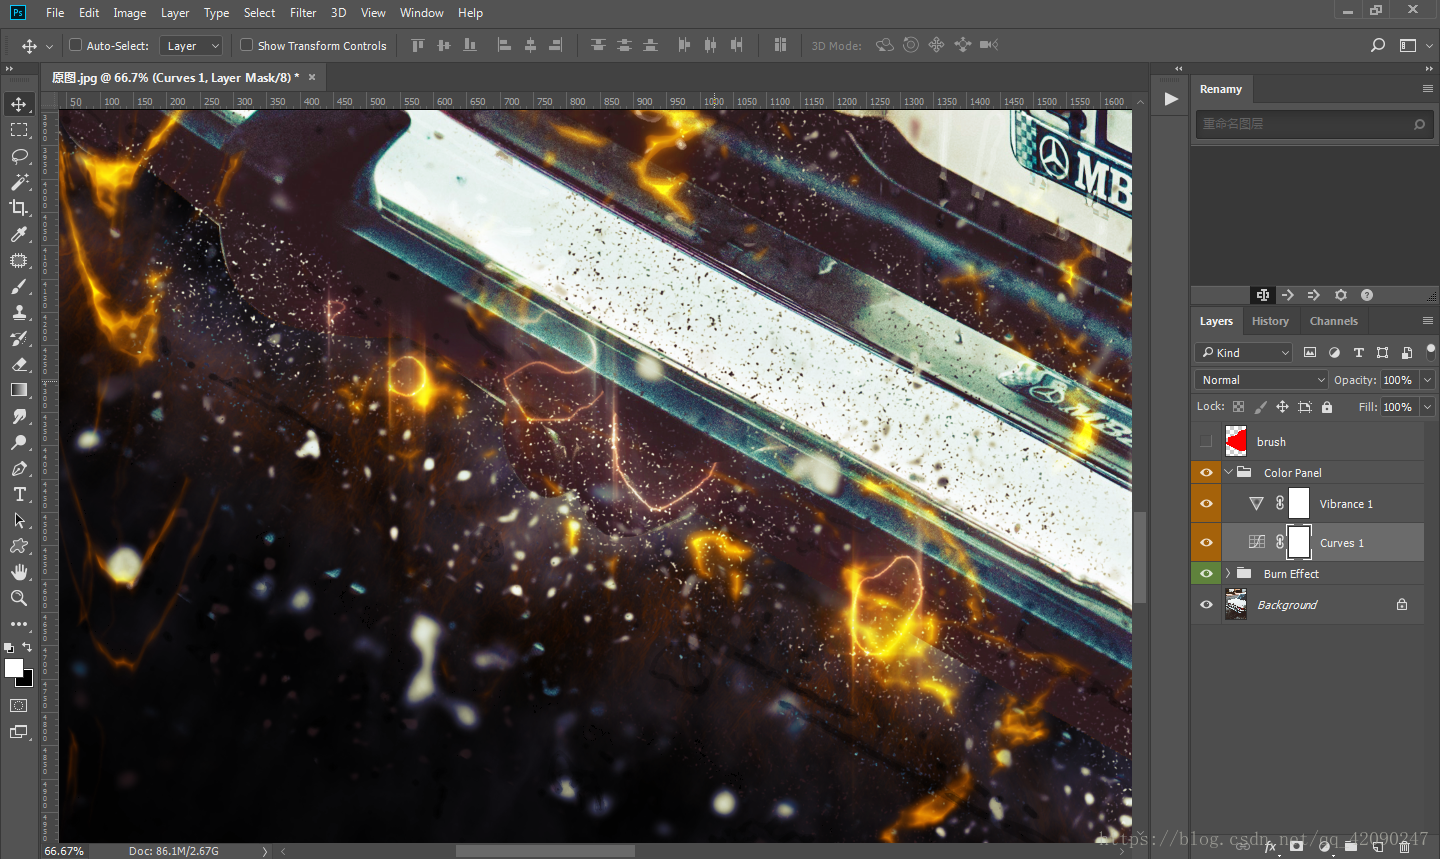Image resolution: width=1440 pixels, height=859 pixels.
Task: Collapse the Color Panel group chevron
Action: click(1228, 472)
